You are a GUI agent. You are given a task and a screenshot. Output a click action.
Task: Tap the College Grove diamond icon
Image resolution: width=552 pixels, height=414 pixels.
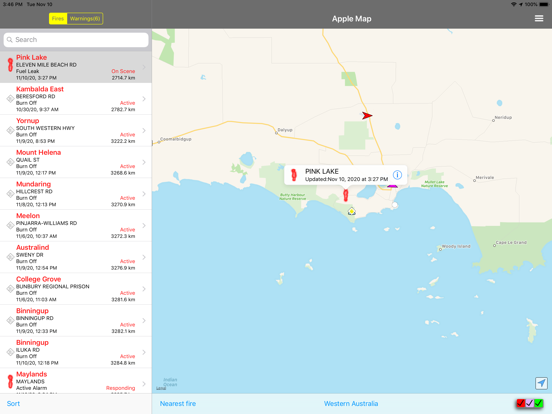[x=10, y=289]
